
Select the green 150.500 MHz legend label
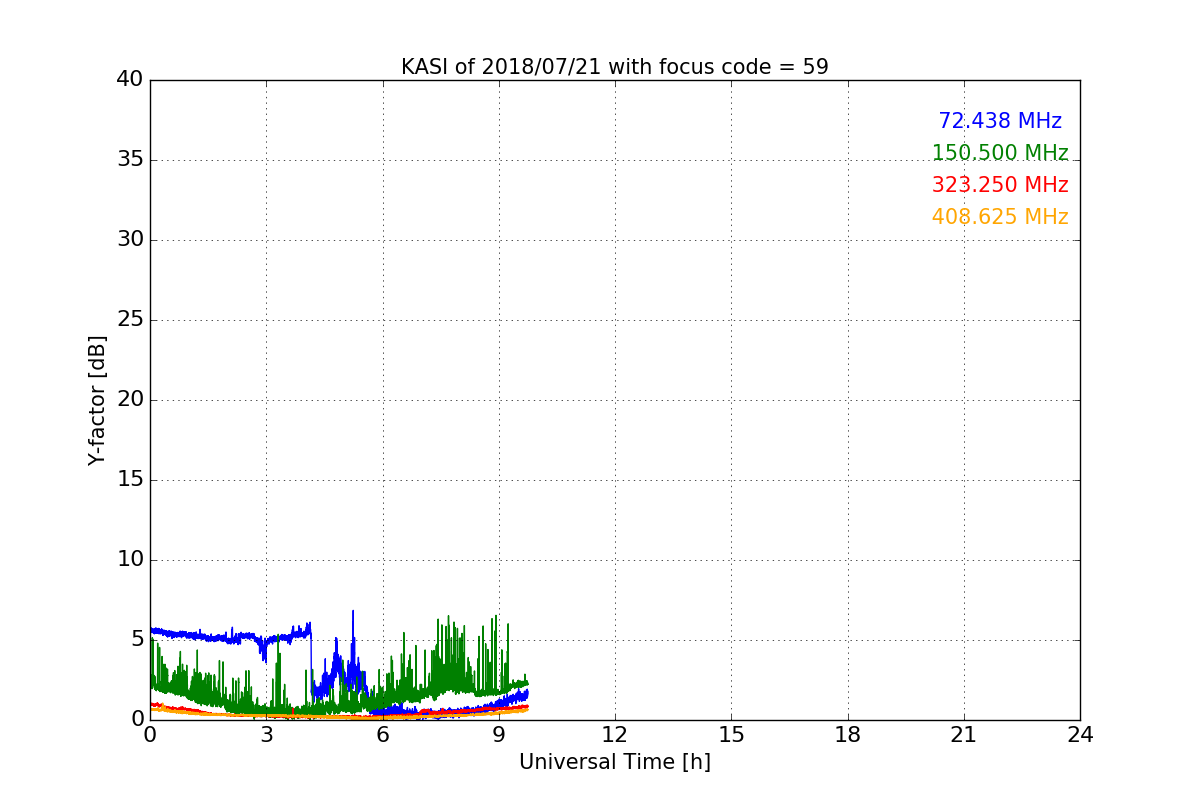coord(1000,153)
